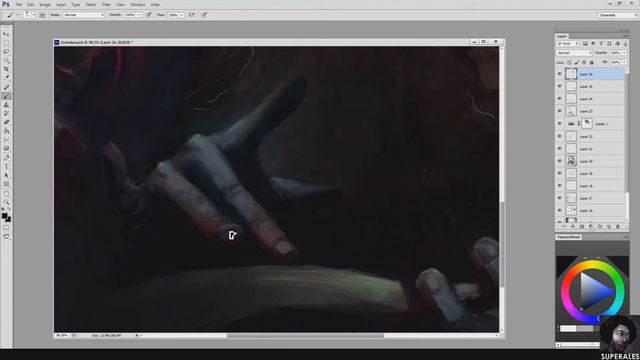Open the Flow dropdown arrow in options bar
640x360 pixels.
coord(182,15)
